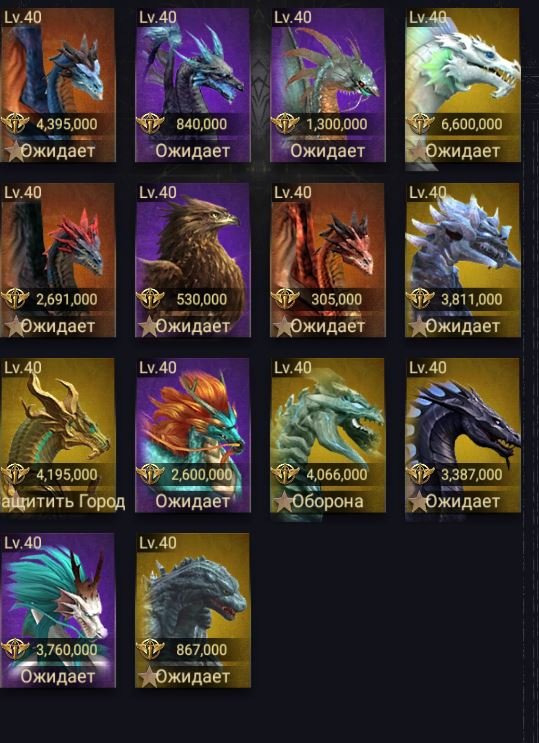The image size is (539, 743).
Task: Select the white dragon with 6,600,000 power
Action: pyautogui.click(x=463, y=85)
